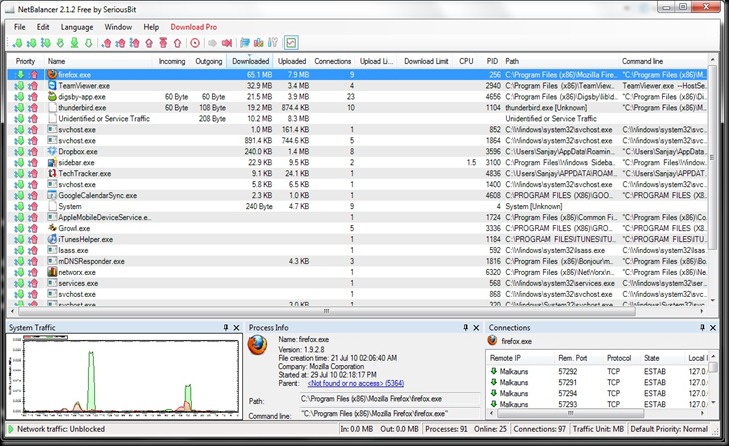Click the thunderbird.exe process icon
Screen dimensions: 729x446
(x=52, y=107)
